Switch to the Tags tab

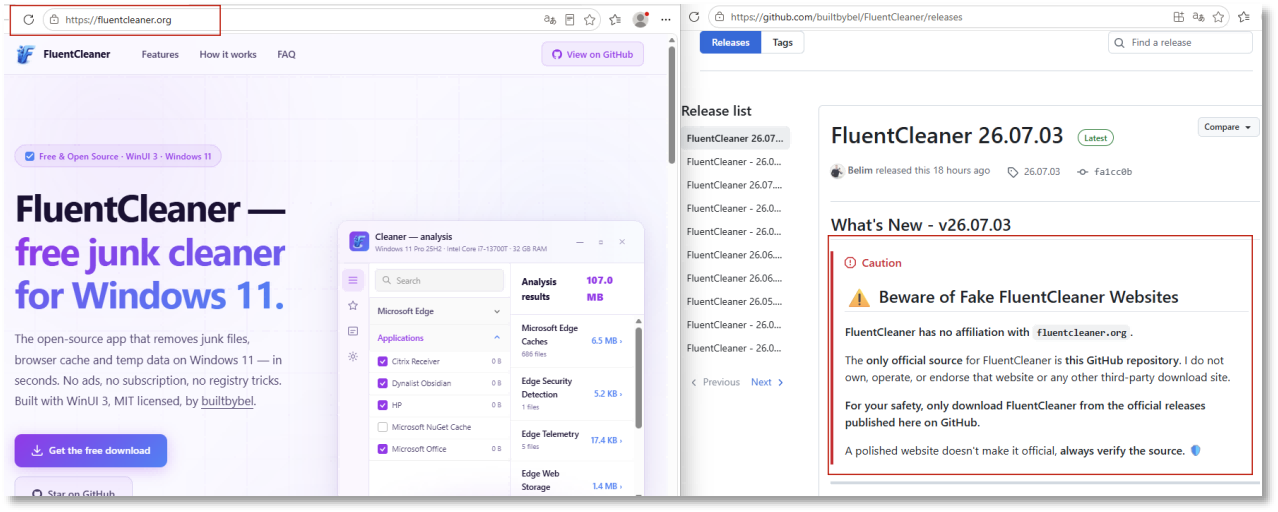pos(783,43)
